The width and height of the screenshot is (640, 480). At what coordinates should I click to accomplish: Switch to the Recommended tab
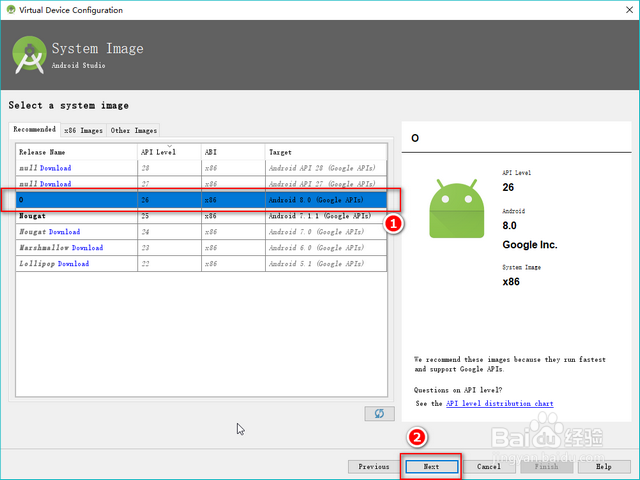[x=35, y=129]
